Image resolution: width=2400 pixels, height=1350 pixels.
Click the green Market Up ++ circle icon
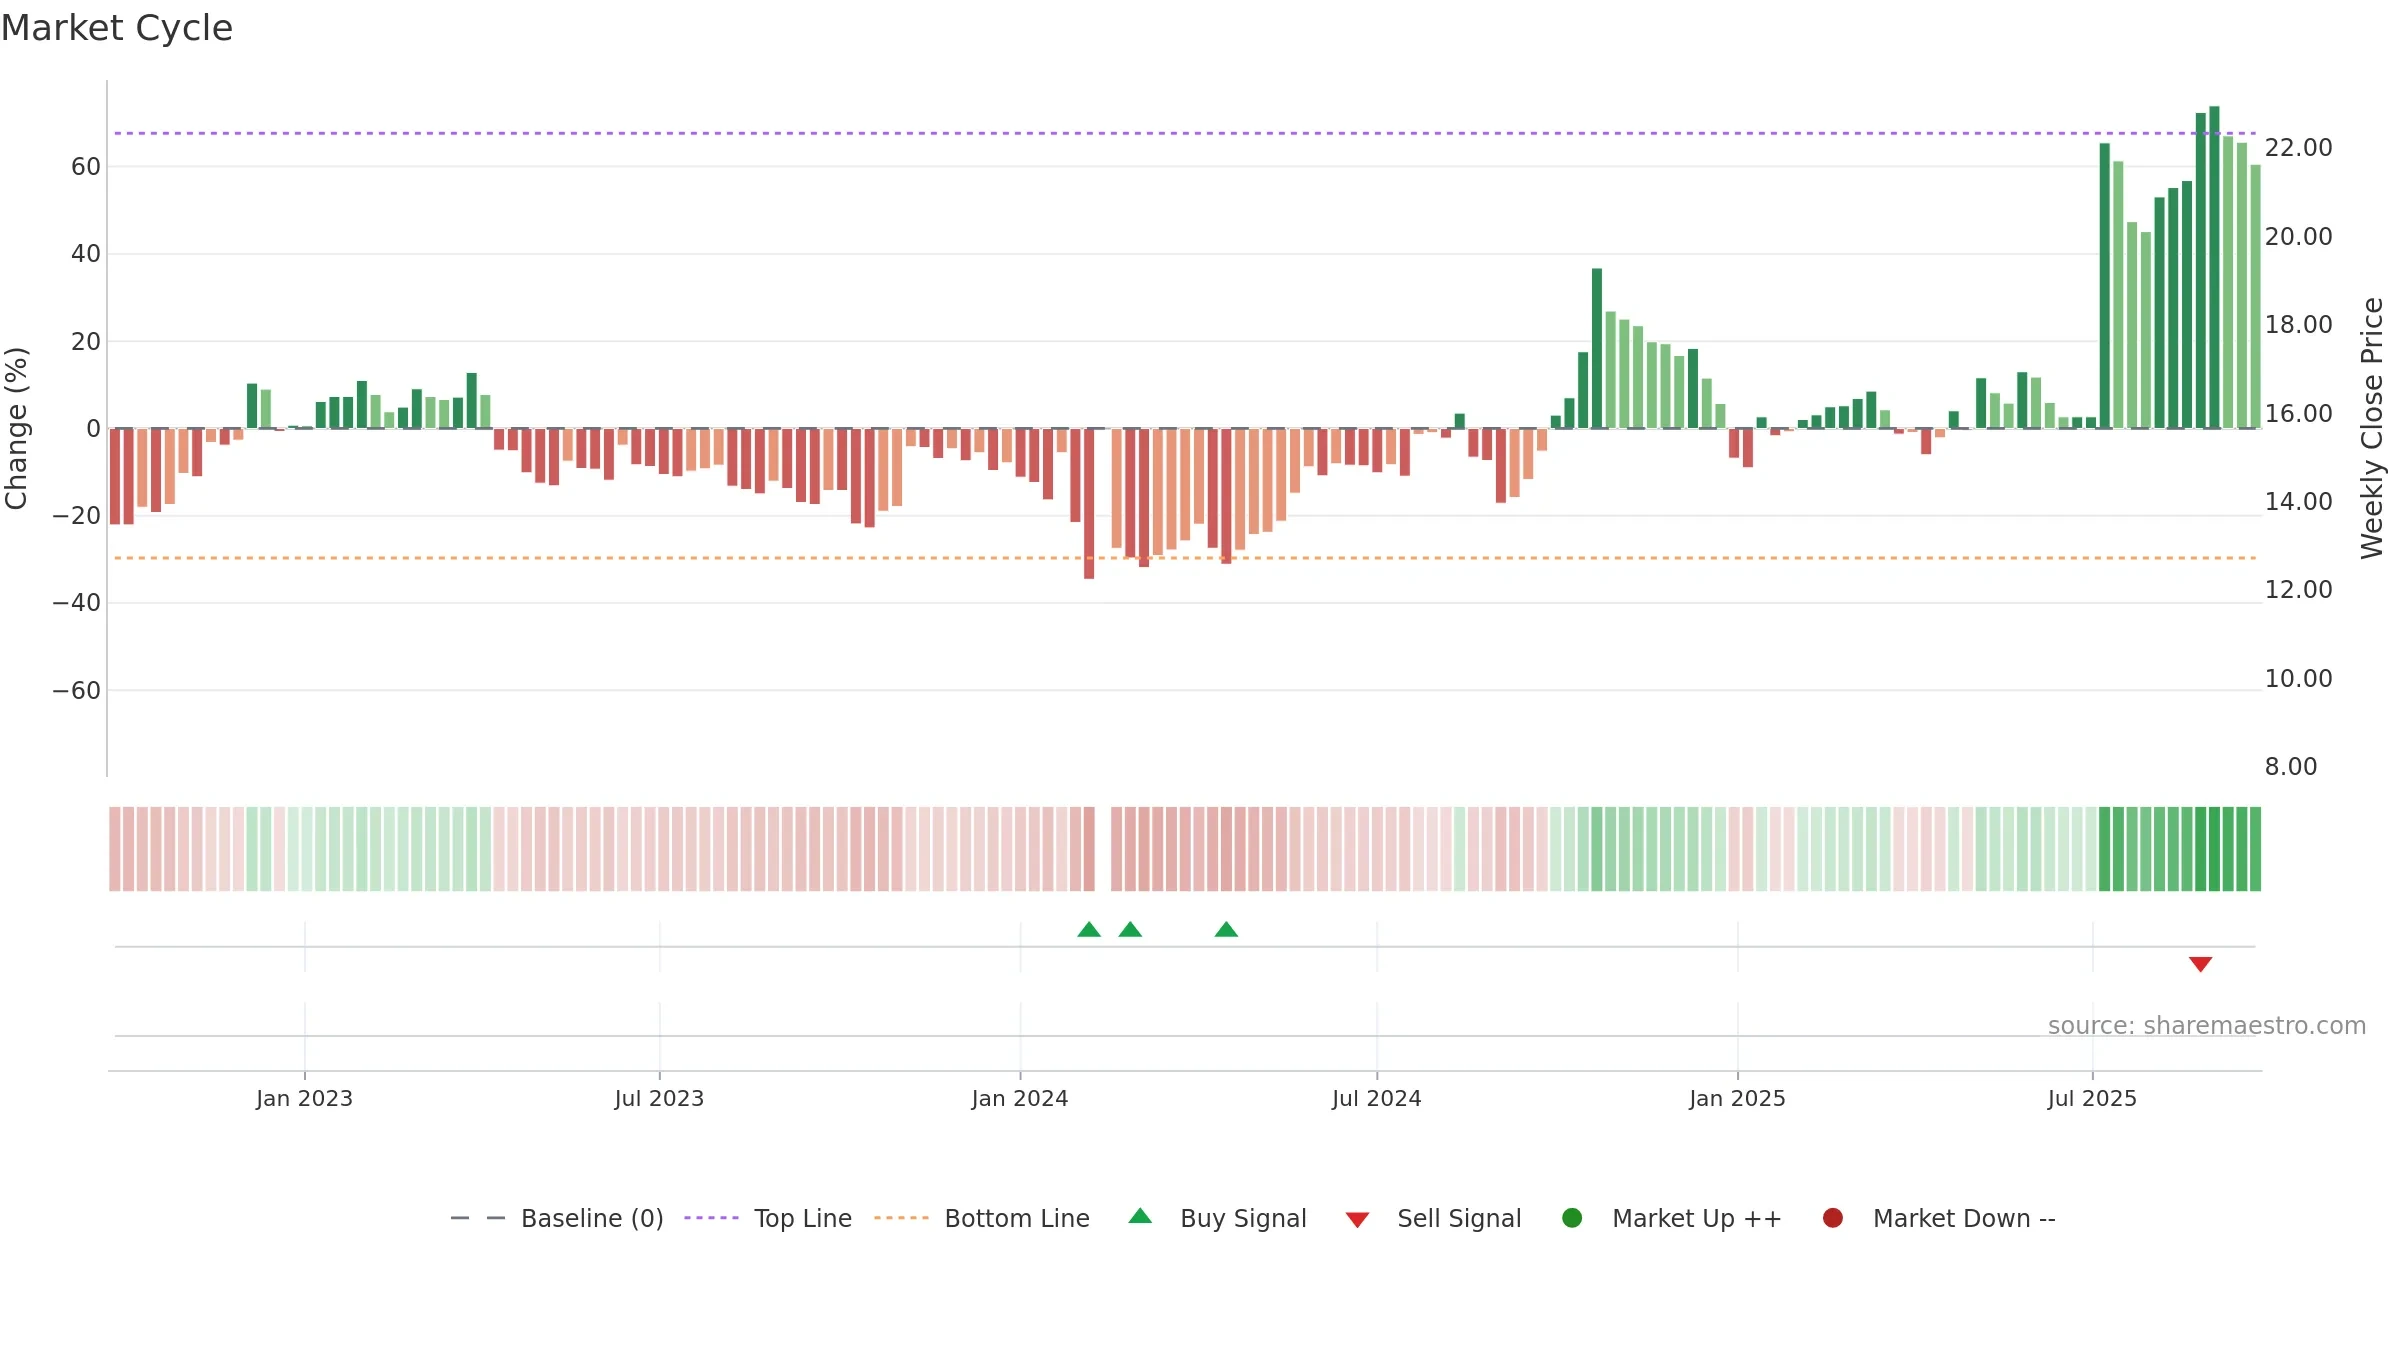click(1572, 1218)
